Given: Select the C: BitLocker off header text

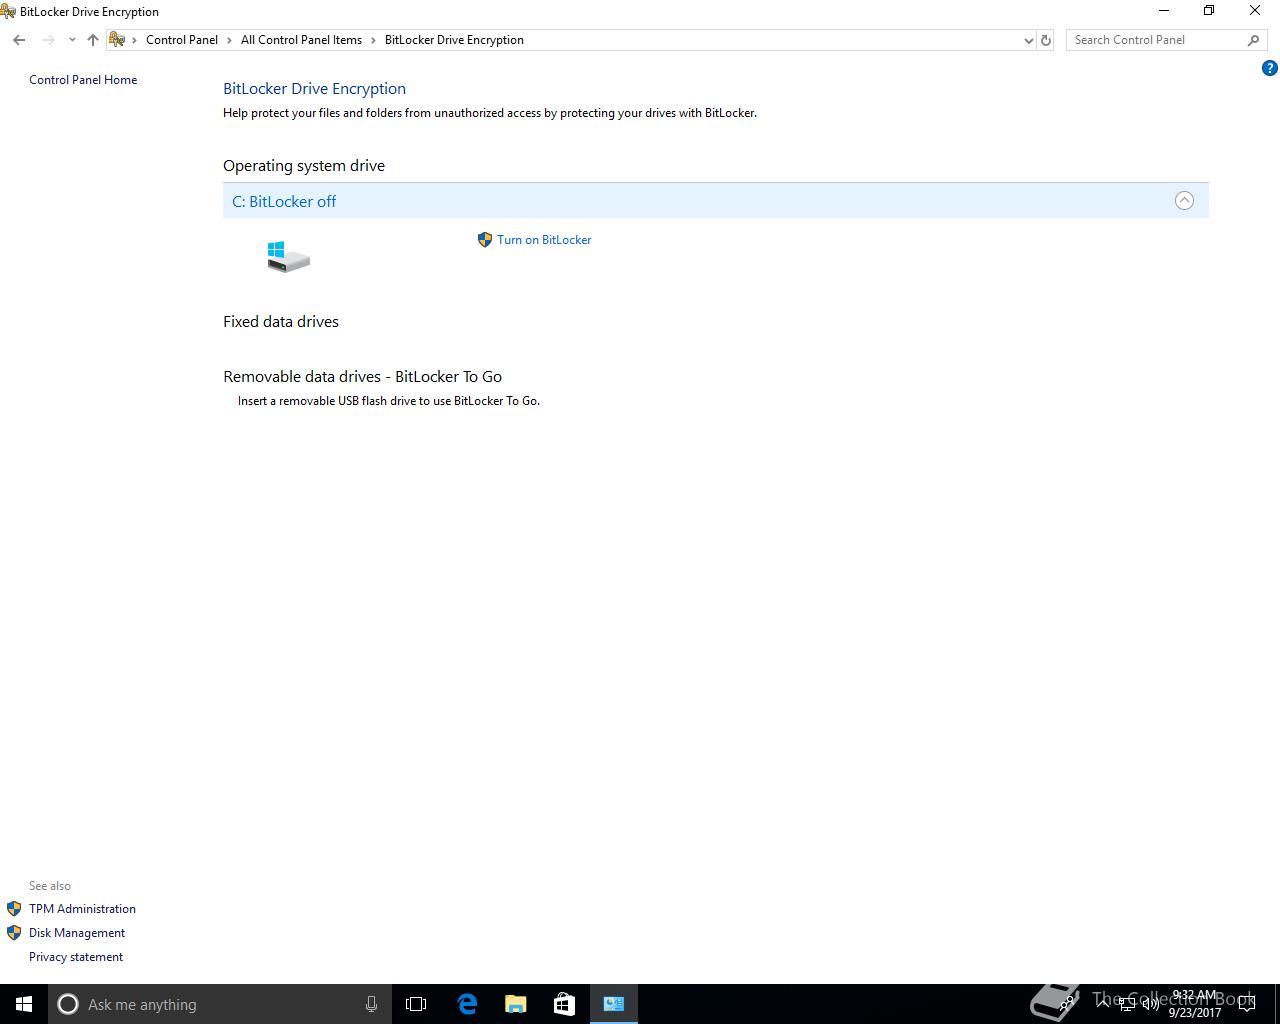Looking at the screenshot, I should pyautogui.click(x=284, y=201).
